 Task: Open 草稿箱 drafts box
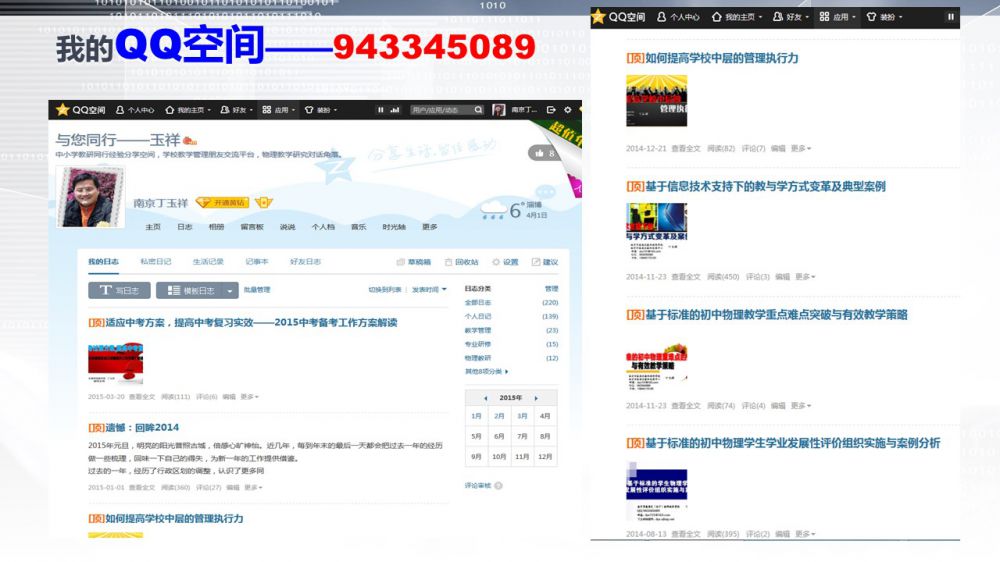pos(414,262)
